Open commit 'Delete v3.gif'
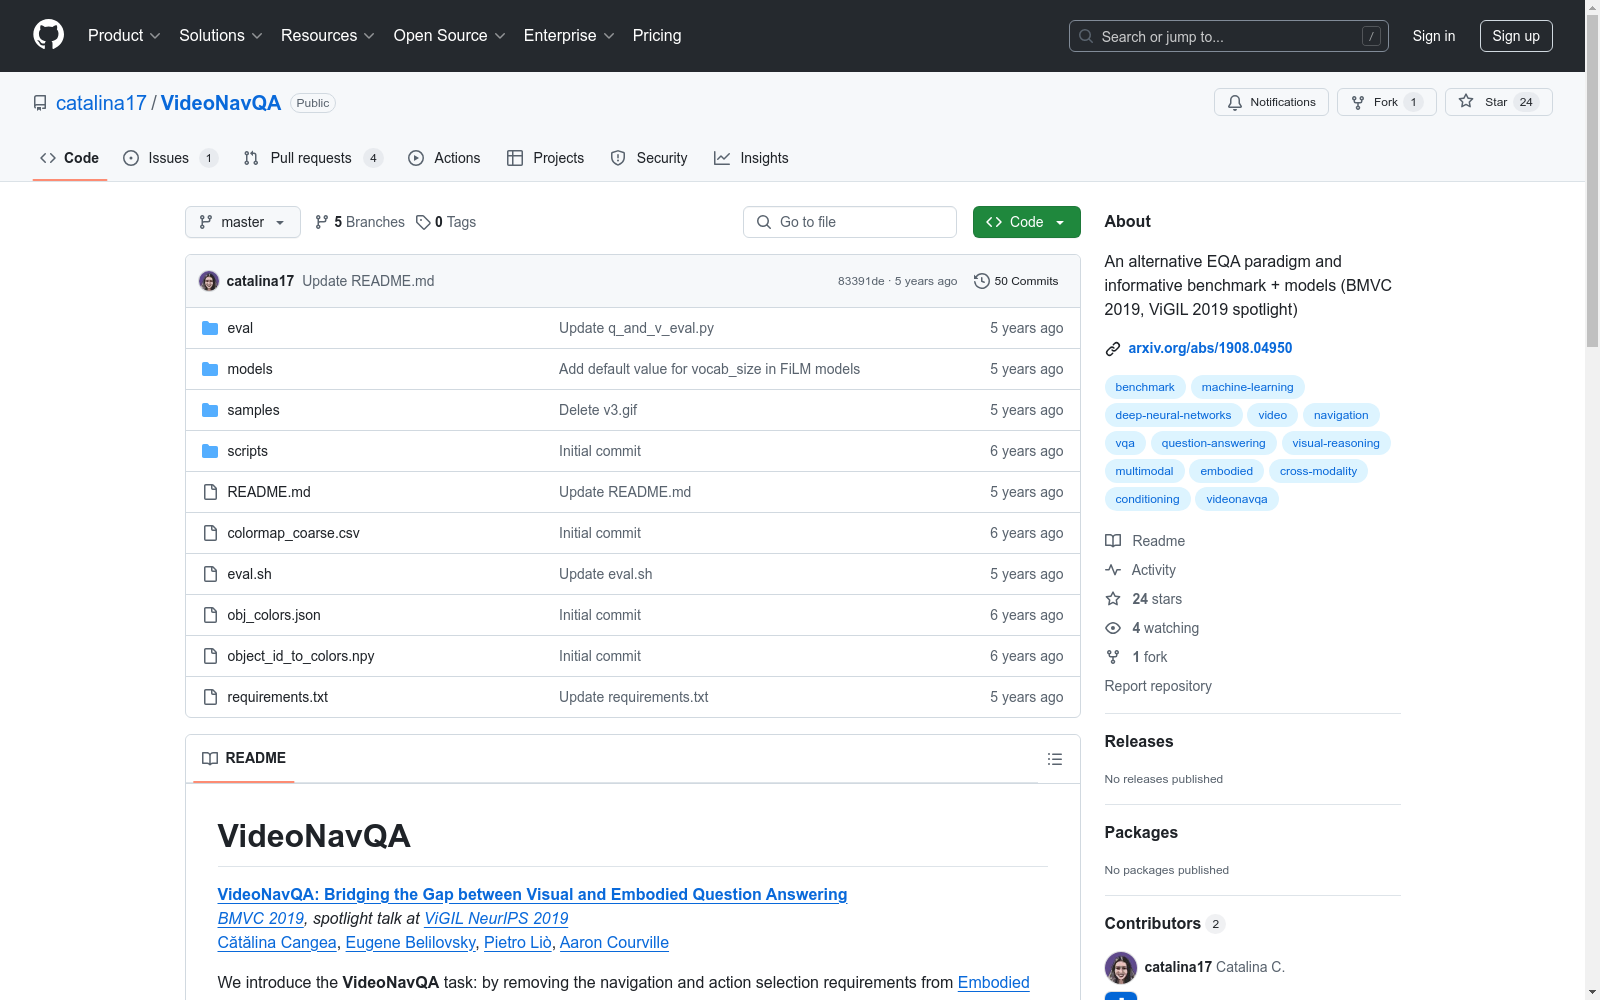Image resolution: width=1600 pixels, height=1000 pixels. 598,410
